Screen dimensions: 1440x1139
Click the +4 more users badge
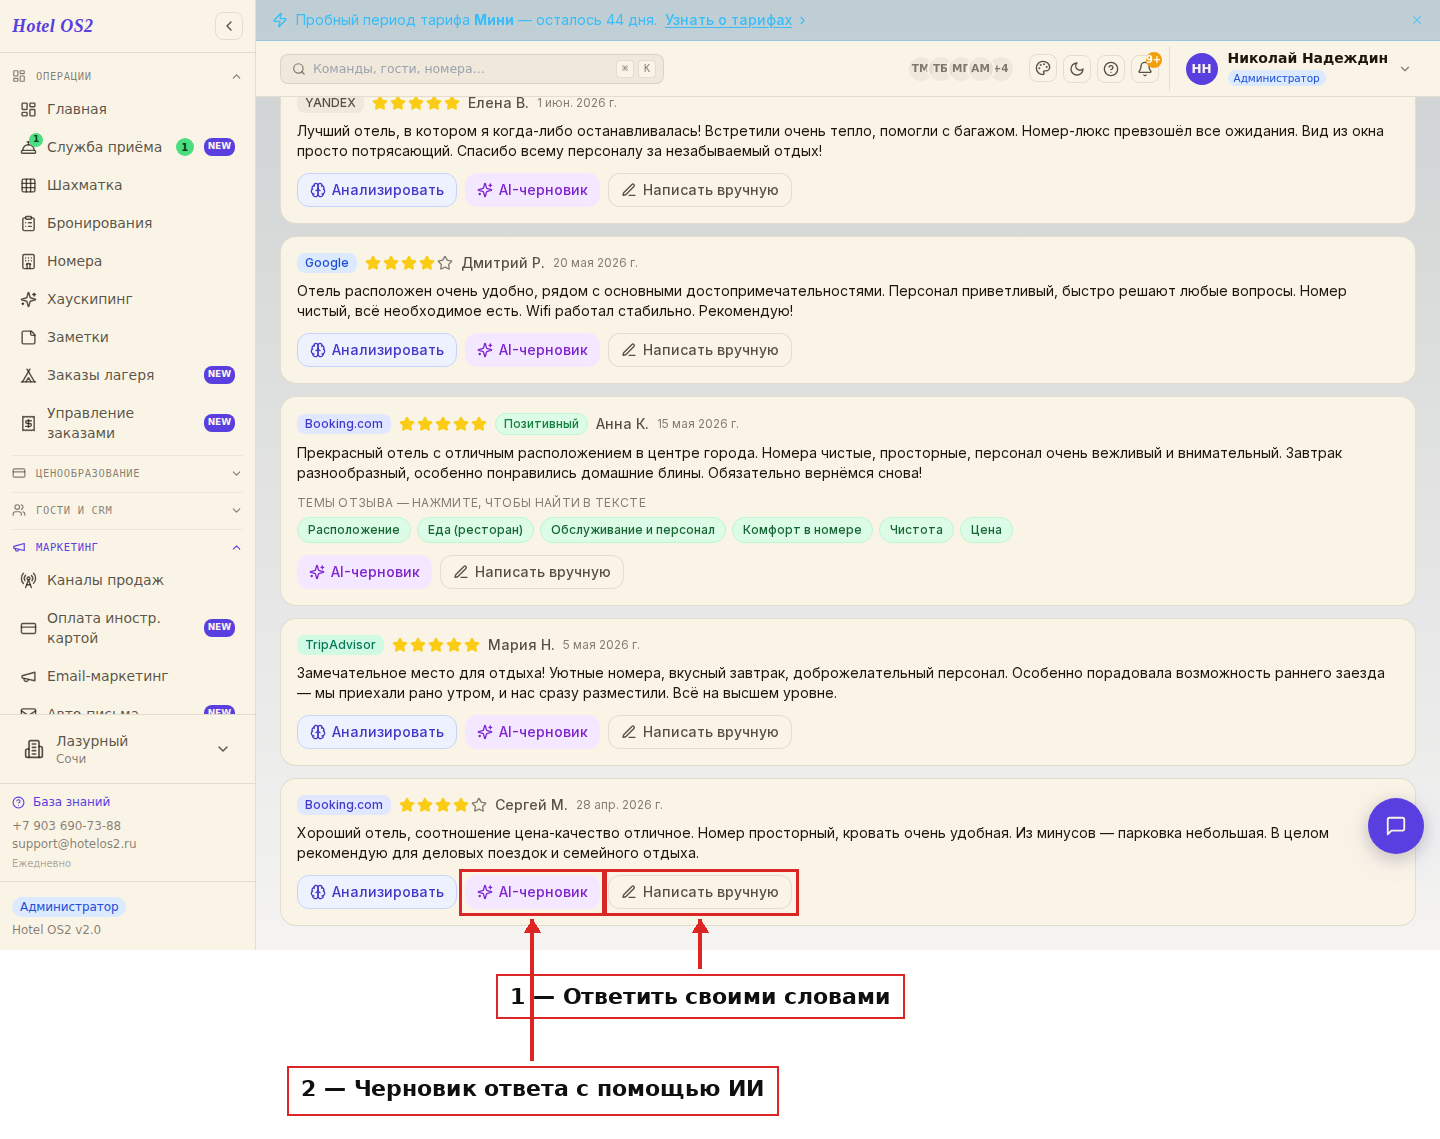click(1001, 68)
